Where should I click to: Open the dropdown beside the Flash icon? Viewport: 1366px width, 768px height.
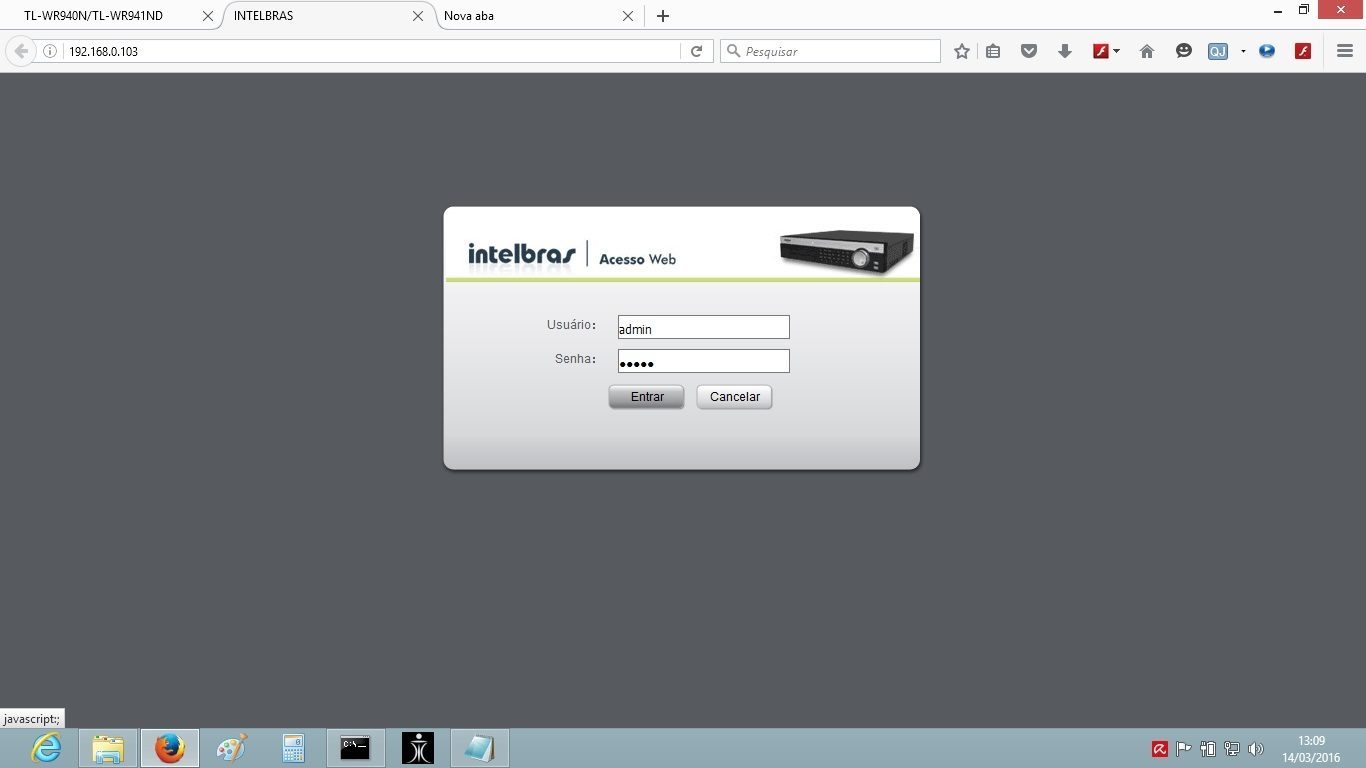(1116, 51)
